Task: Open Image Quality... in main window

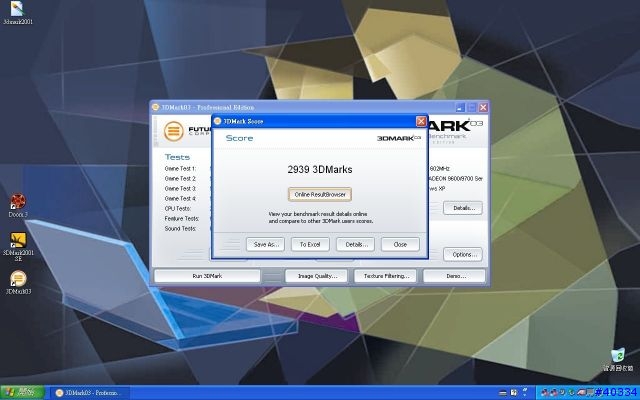Action: (317, 276)
